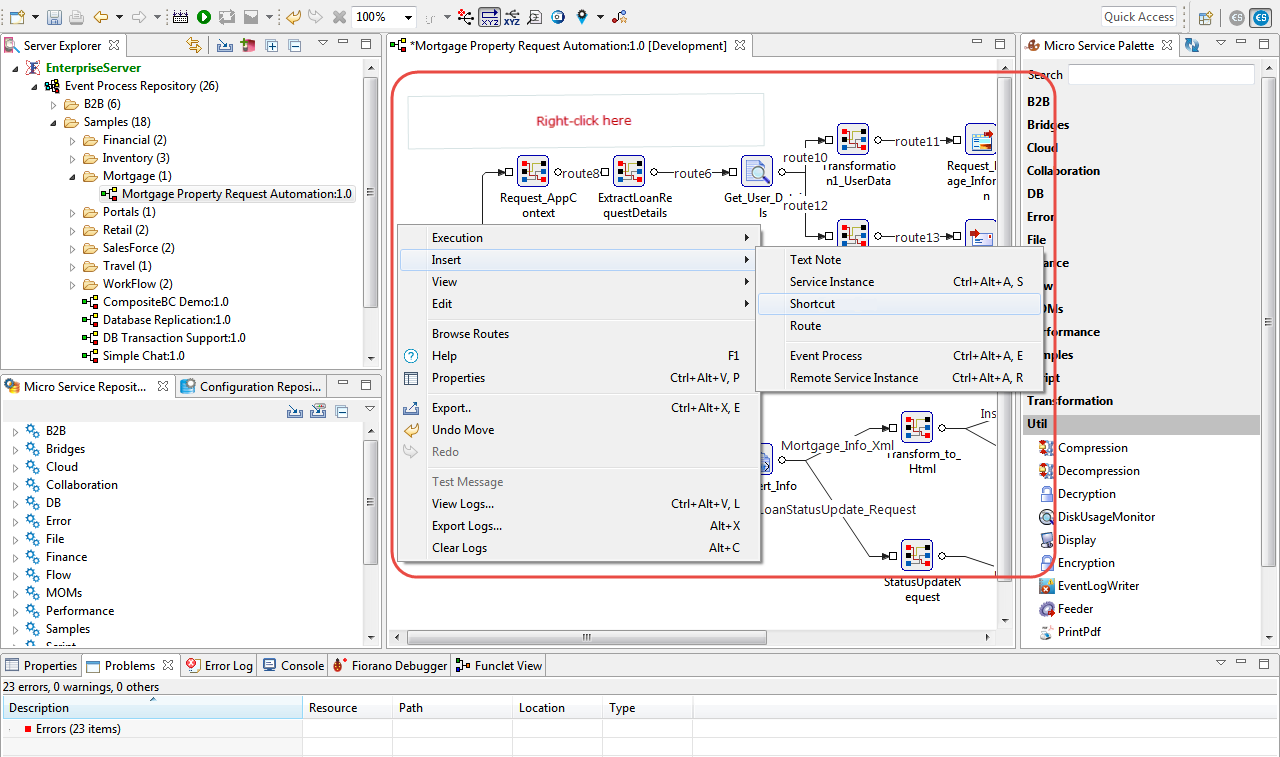Click the Save icon in the toolbar
Screen dimensions: 1280x757
[54, 17]
